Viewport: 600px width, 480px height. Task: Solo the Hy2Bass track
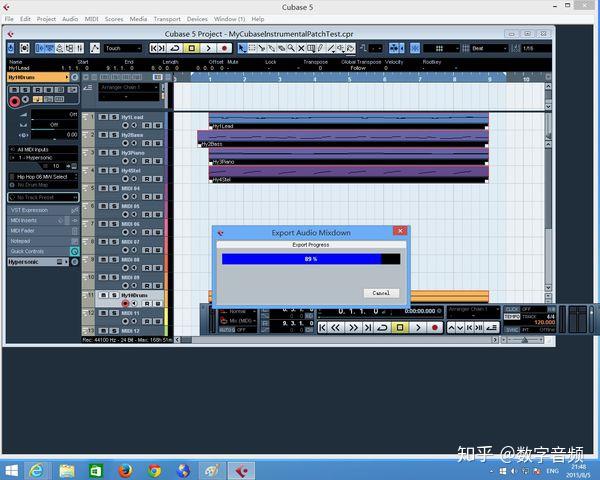[x=114, y=135]
